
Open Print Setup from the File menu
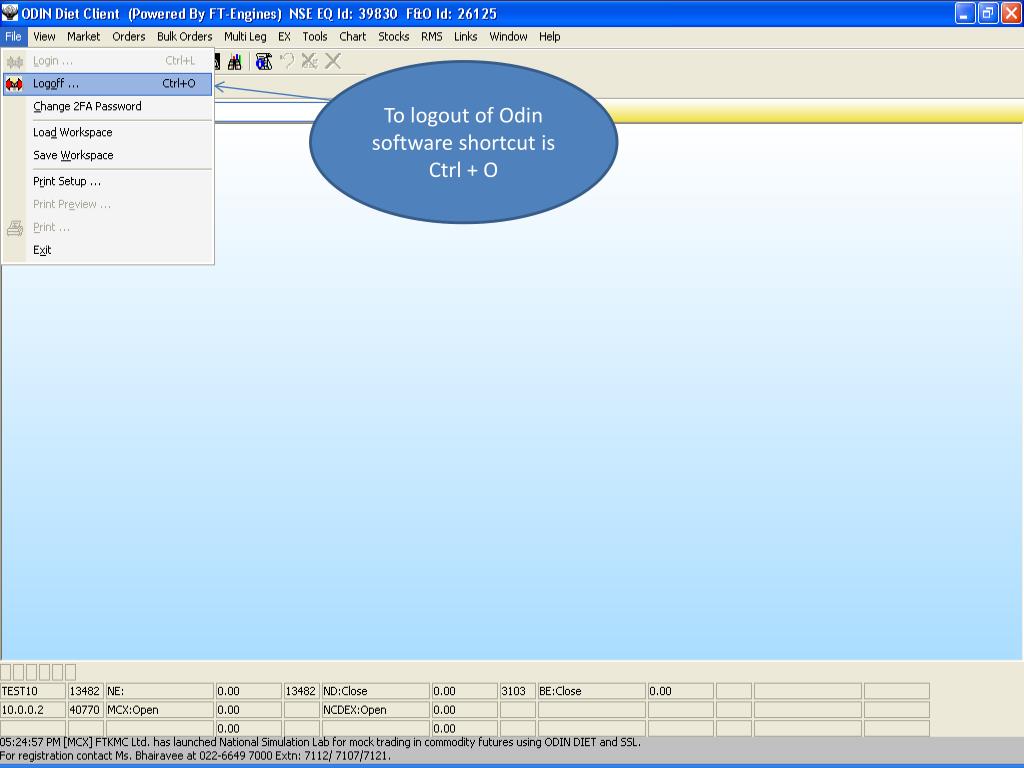click(x=108, y=182)
